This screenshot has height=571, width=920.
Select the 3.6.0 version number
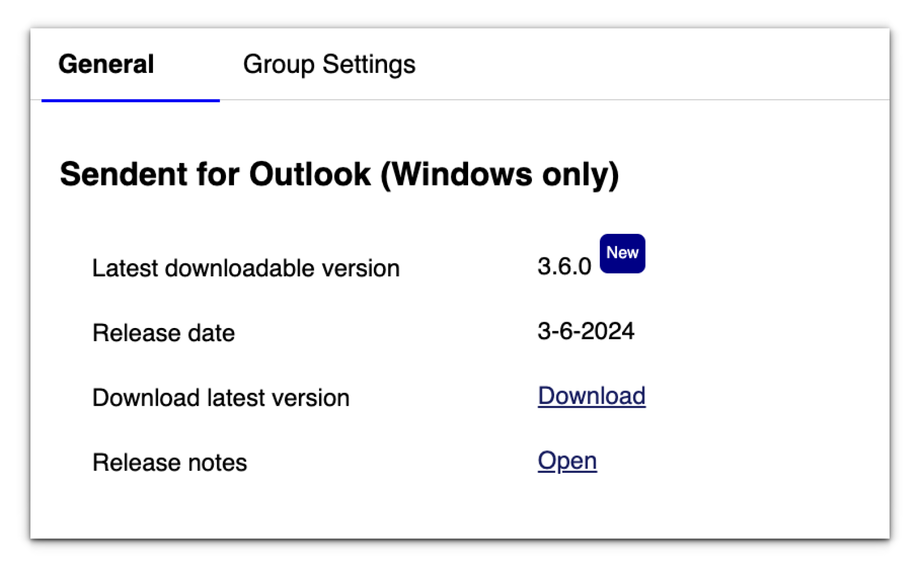click(564, 268)
